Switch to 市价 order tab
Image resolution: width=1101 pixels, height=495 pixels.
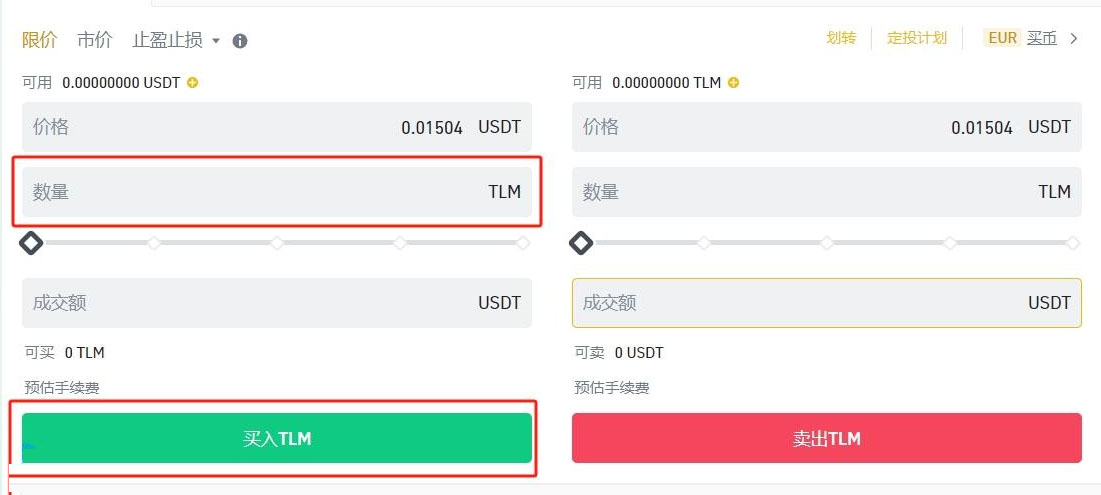[95, 40]
